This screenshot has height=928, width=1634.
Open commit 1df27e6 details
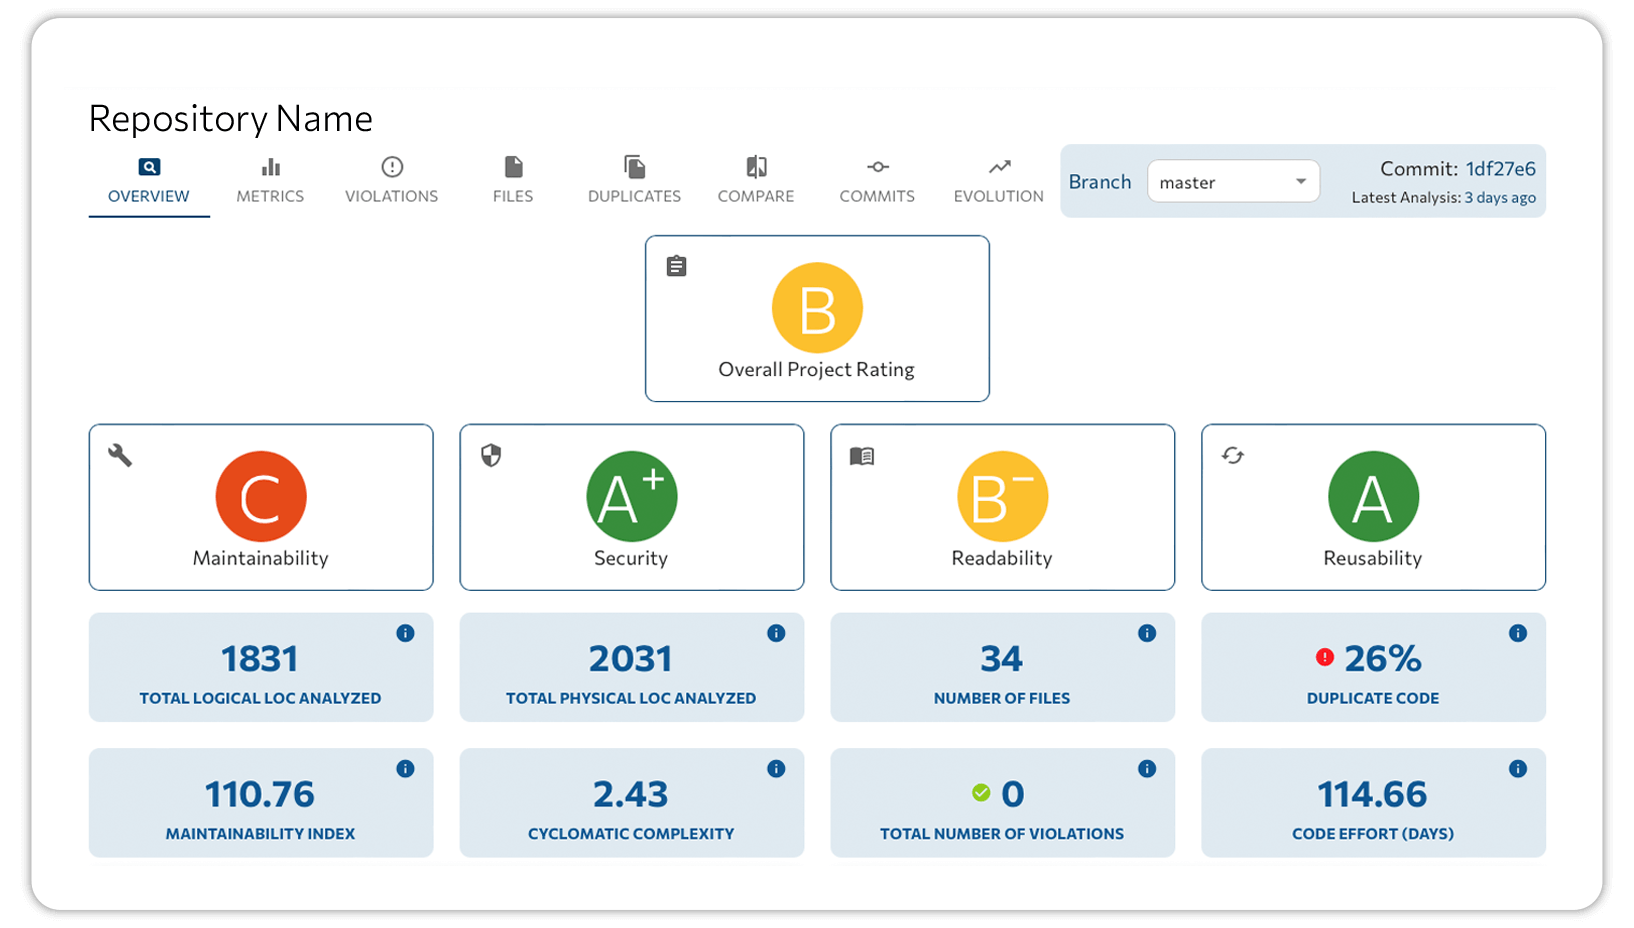1499,169
